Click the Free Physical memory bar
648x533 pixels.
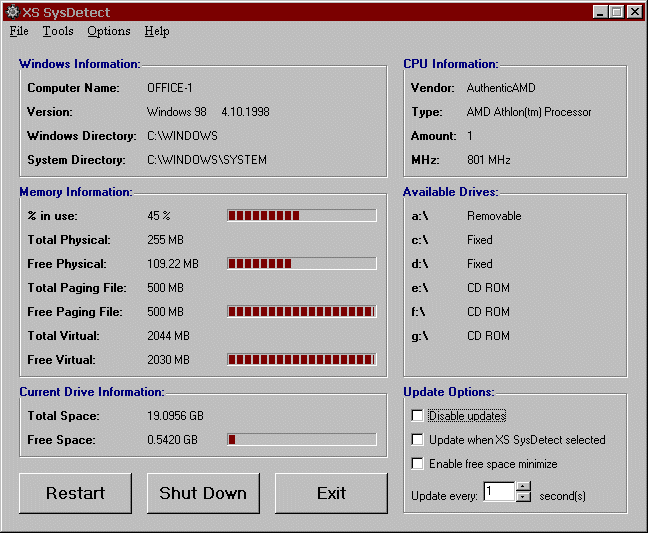pos(302,264)
